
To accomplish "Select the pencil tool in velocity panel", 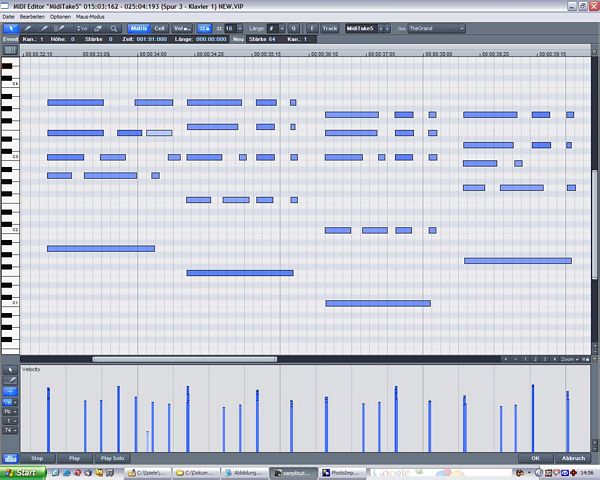I will 10,380.
